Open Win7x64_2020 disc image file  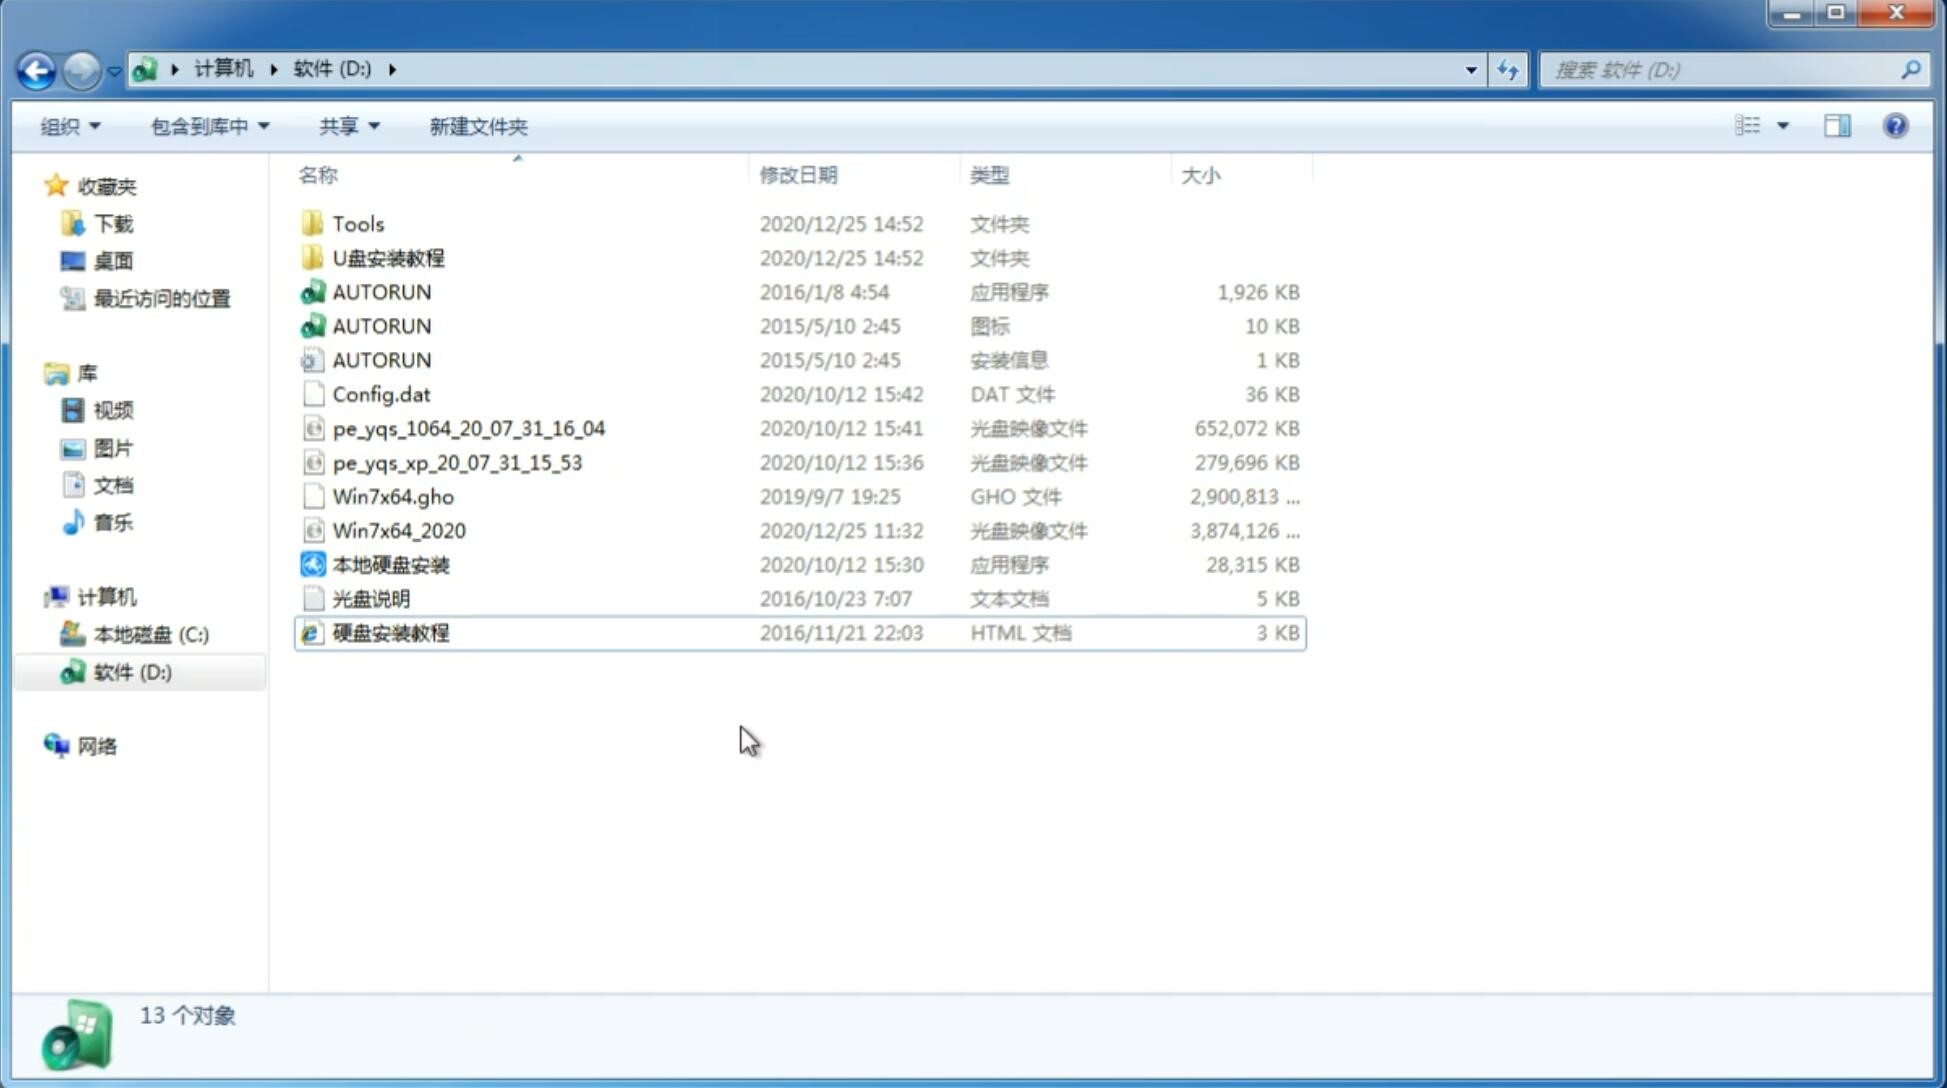pyautogui.click(x=398, y=531)
